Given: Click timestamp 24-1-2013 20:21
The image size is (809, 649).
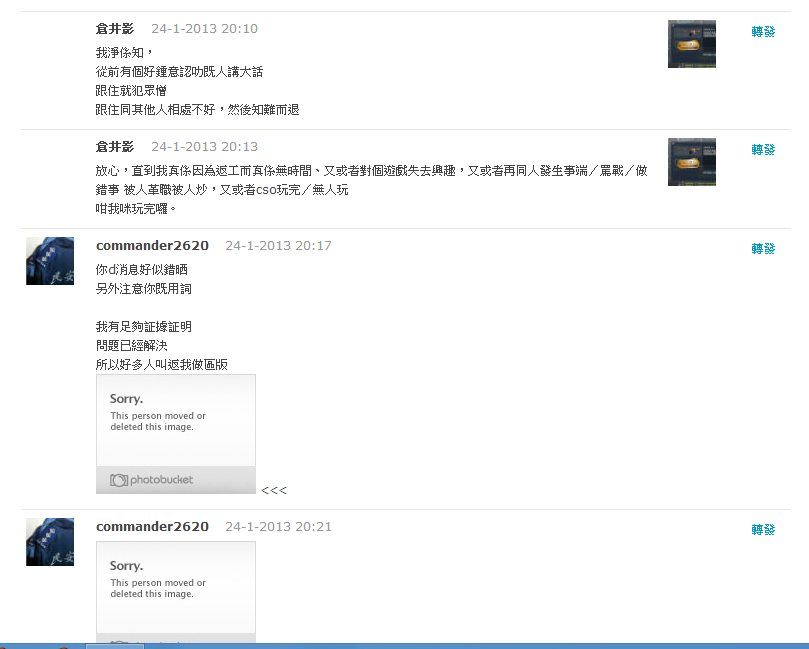Looking at the screenshot, I should (278, 527).
